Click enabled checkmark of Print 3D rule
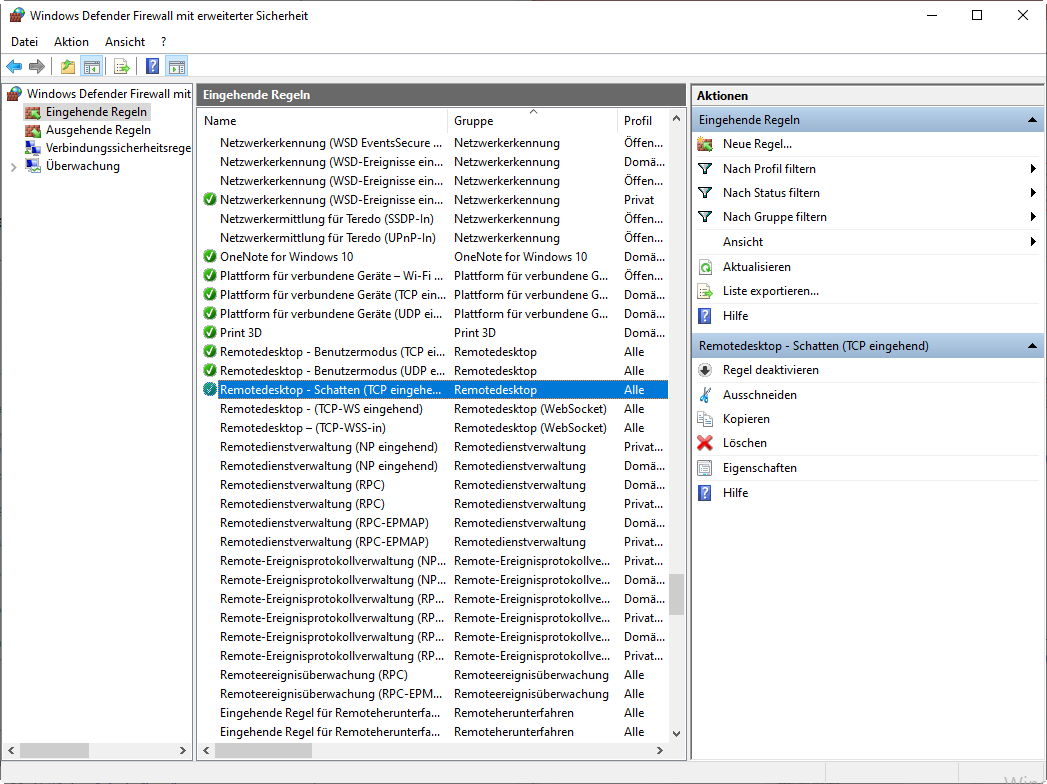The width and height of the screenshot is (1047, 784). point(209,332)
